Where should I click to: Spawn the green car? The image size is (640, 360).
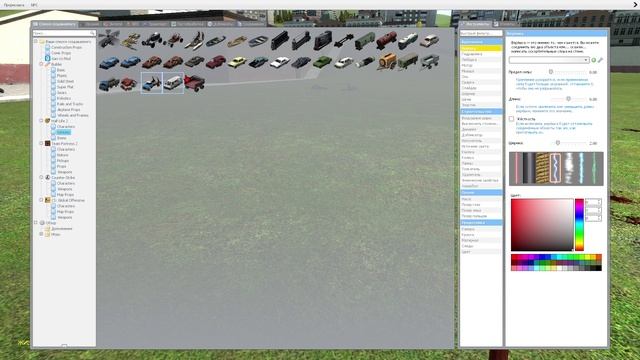[x=322, y=62]
